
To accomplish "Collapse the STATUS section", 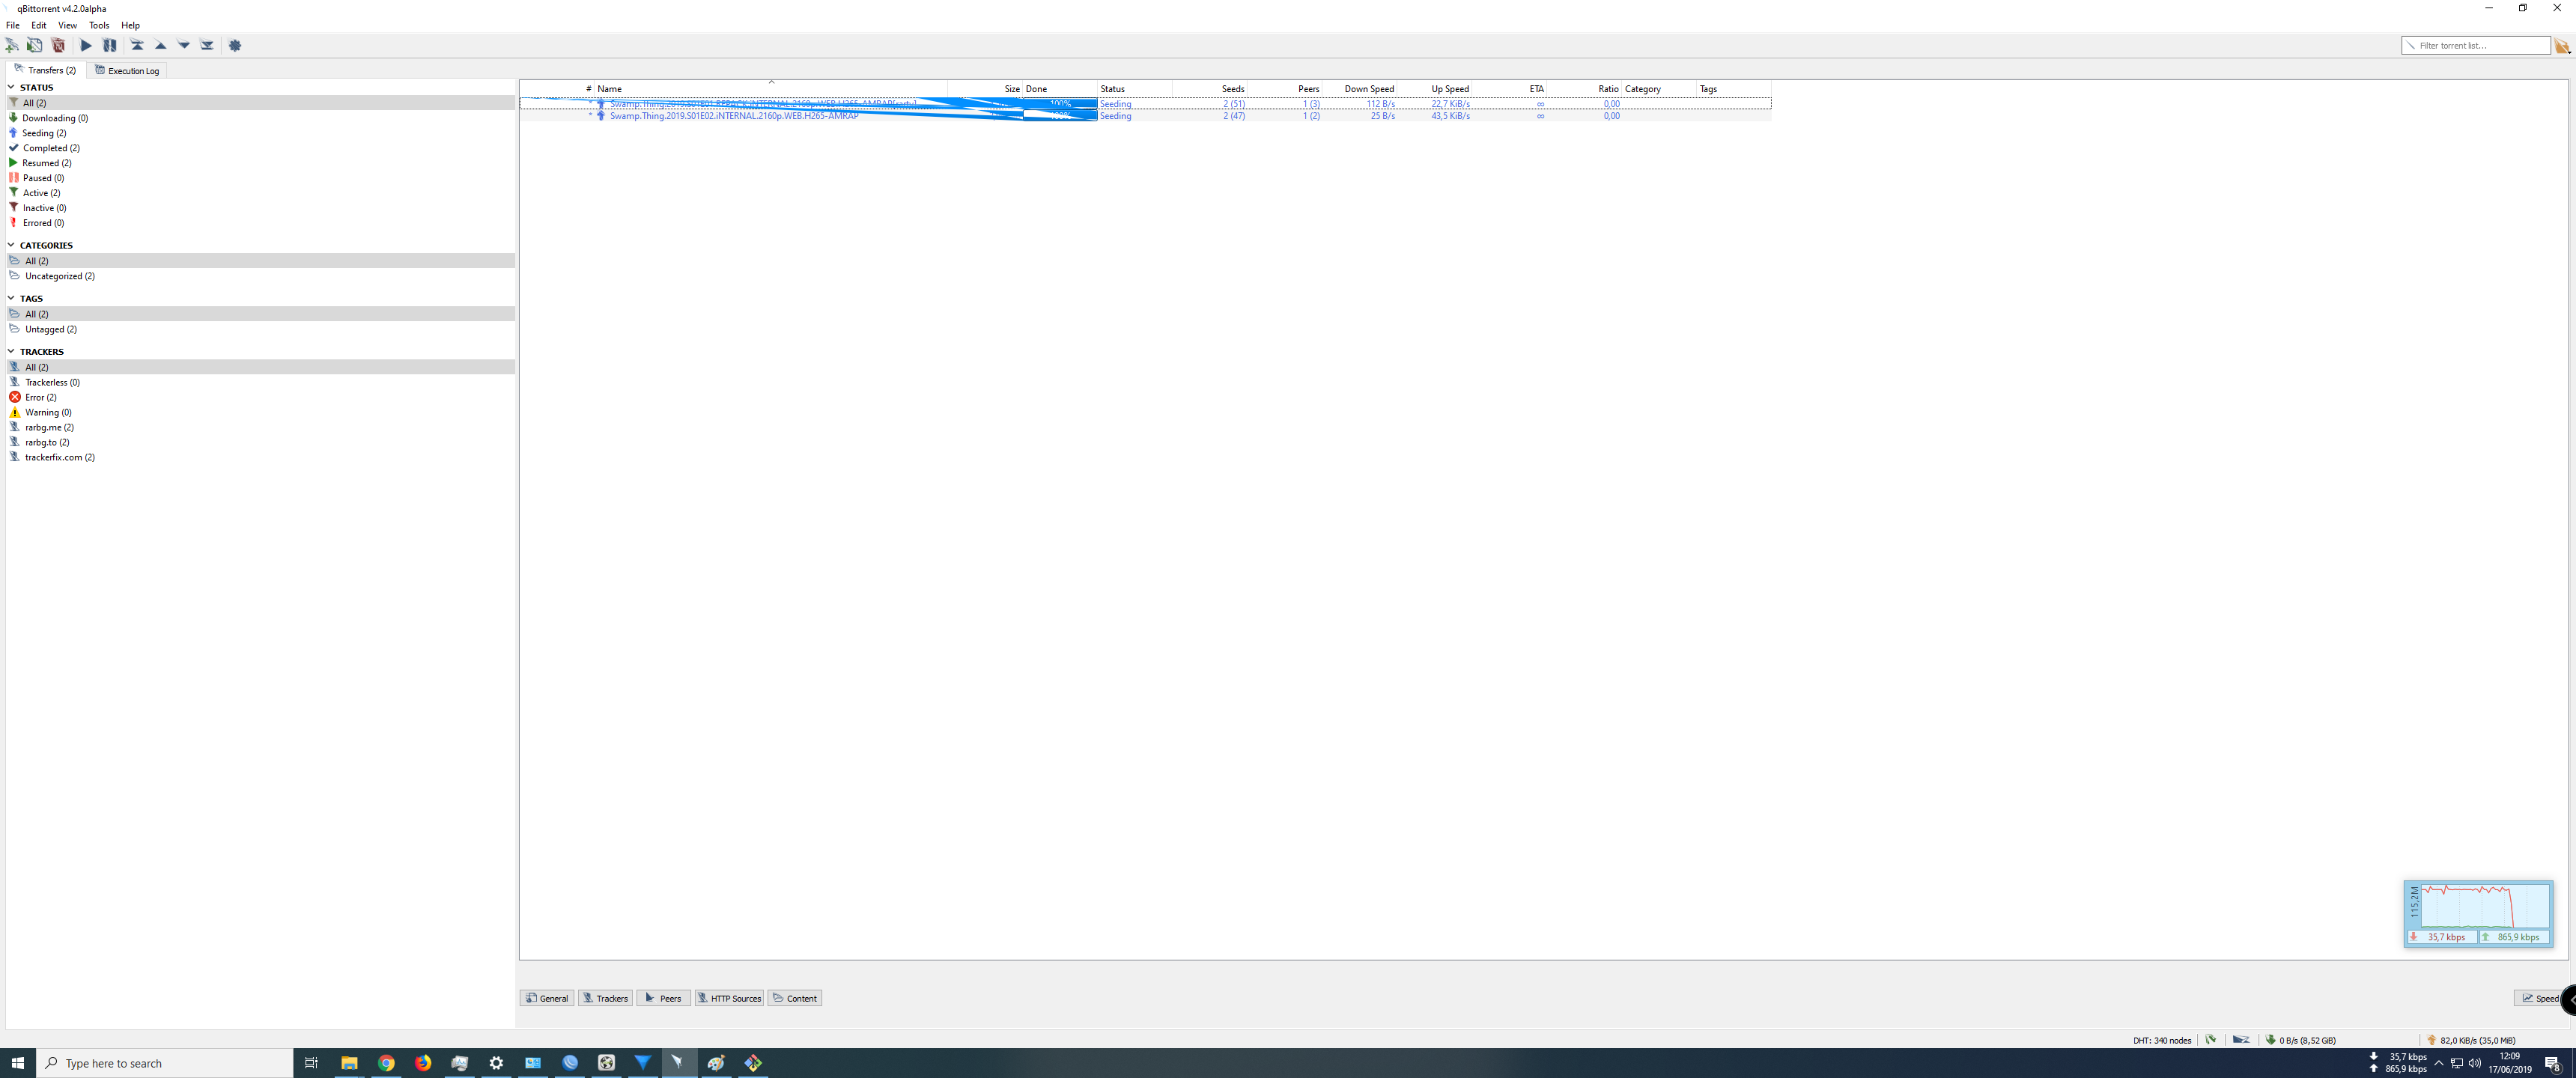I will coord(11,87).
